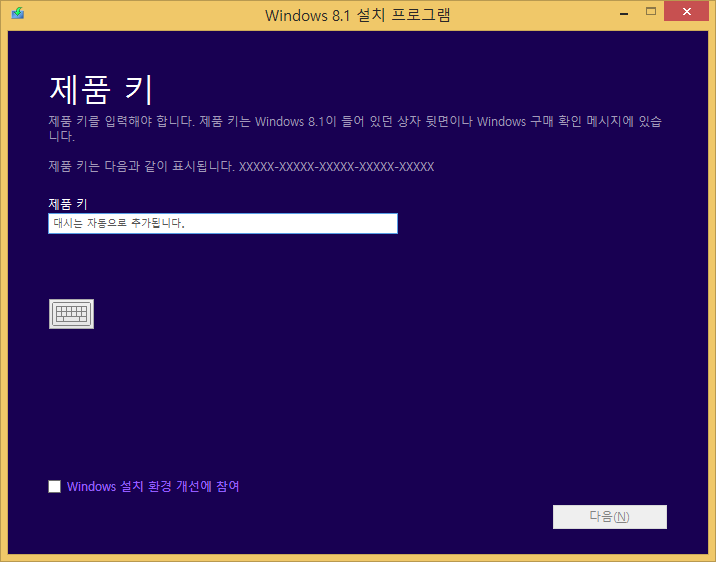The height and width of the screenshot is (562, 716).
Task: Click the 다음(N) button
Action: [610, 517]
